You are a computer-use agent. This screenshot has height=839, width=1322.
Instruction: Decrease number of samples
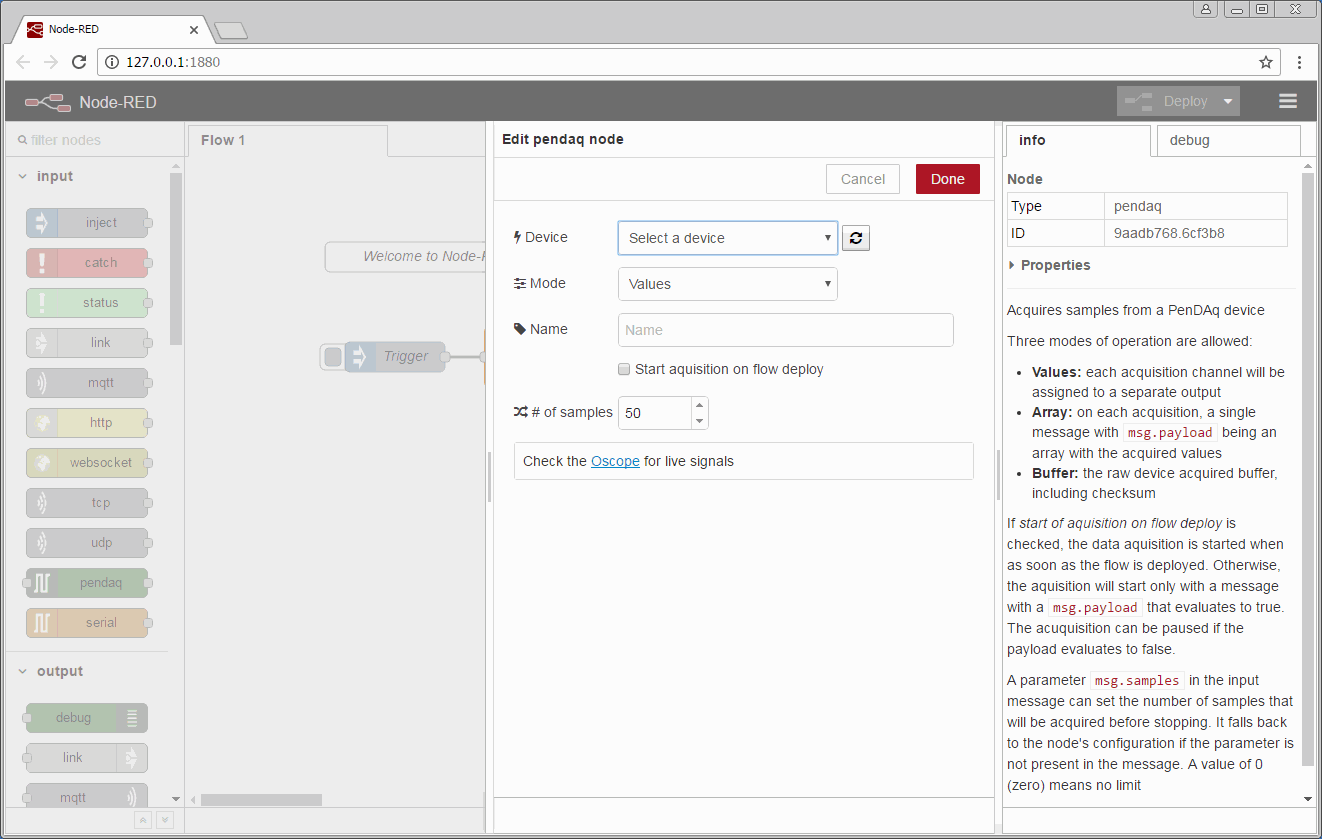[x=699, y=421]
